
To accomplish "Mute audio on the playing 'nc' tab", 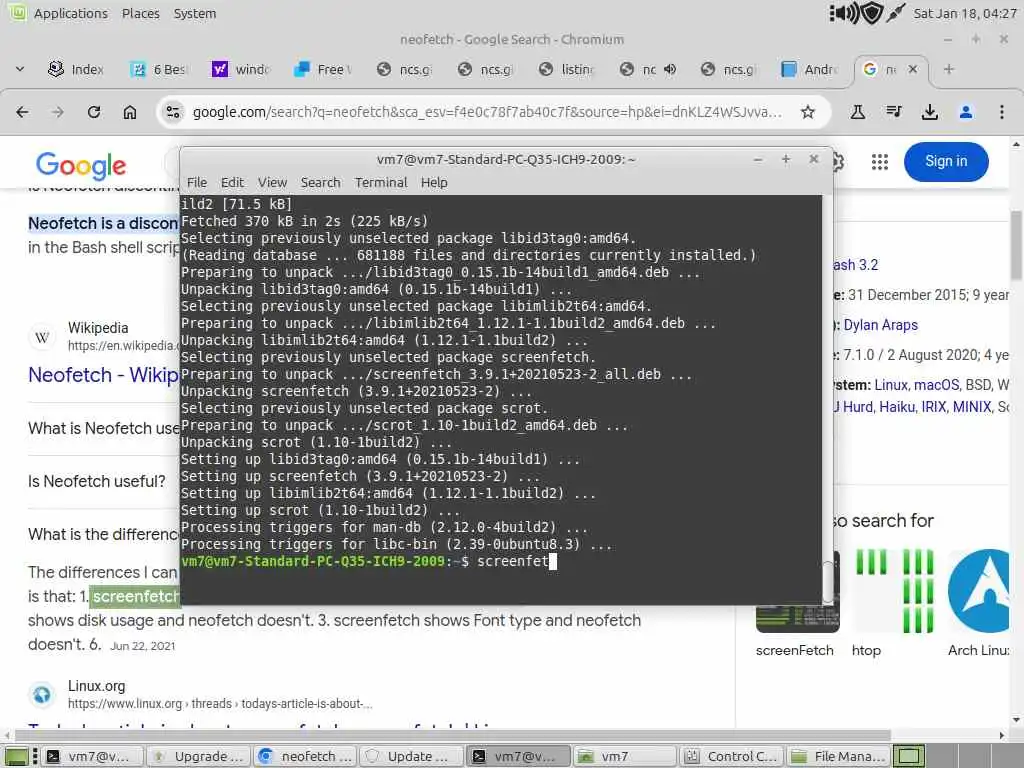I will [x=670, y=69].
